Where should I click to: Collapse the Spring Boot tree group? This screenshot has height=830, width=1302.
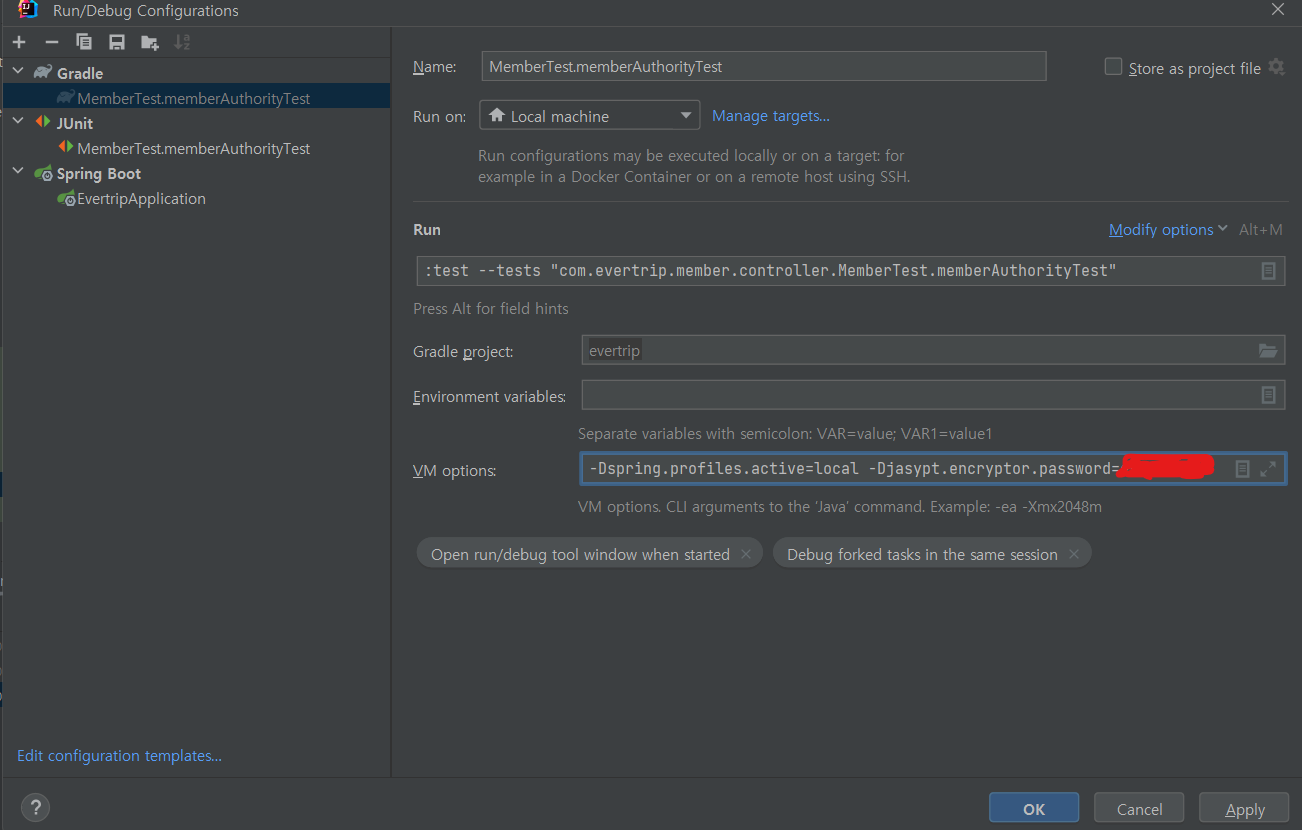pos(17,173)
